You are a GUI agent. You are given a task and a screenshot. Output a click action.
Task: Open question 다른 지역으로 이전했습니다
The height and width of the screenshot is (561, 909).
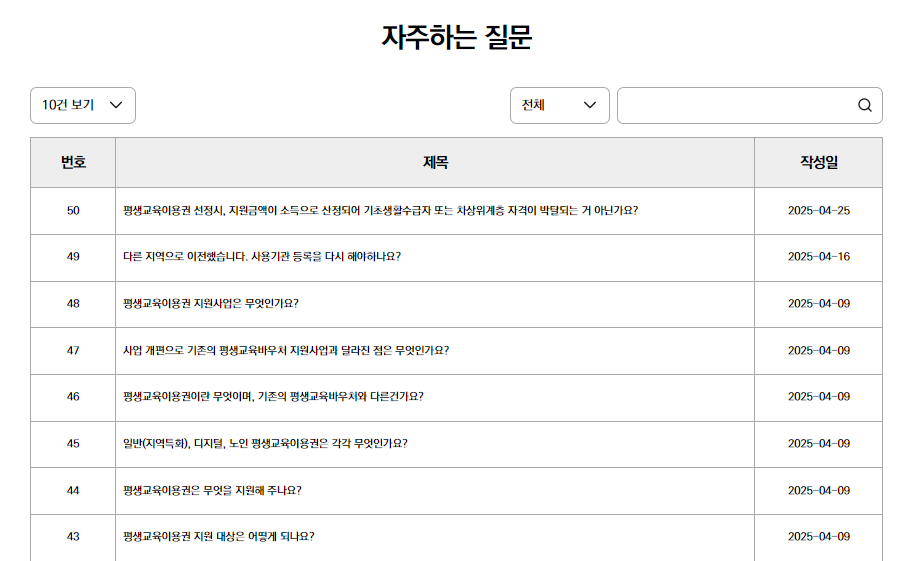click(x=262, y=257)
